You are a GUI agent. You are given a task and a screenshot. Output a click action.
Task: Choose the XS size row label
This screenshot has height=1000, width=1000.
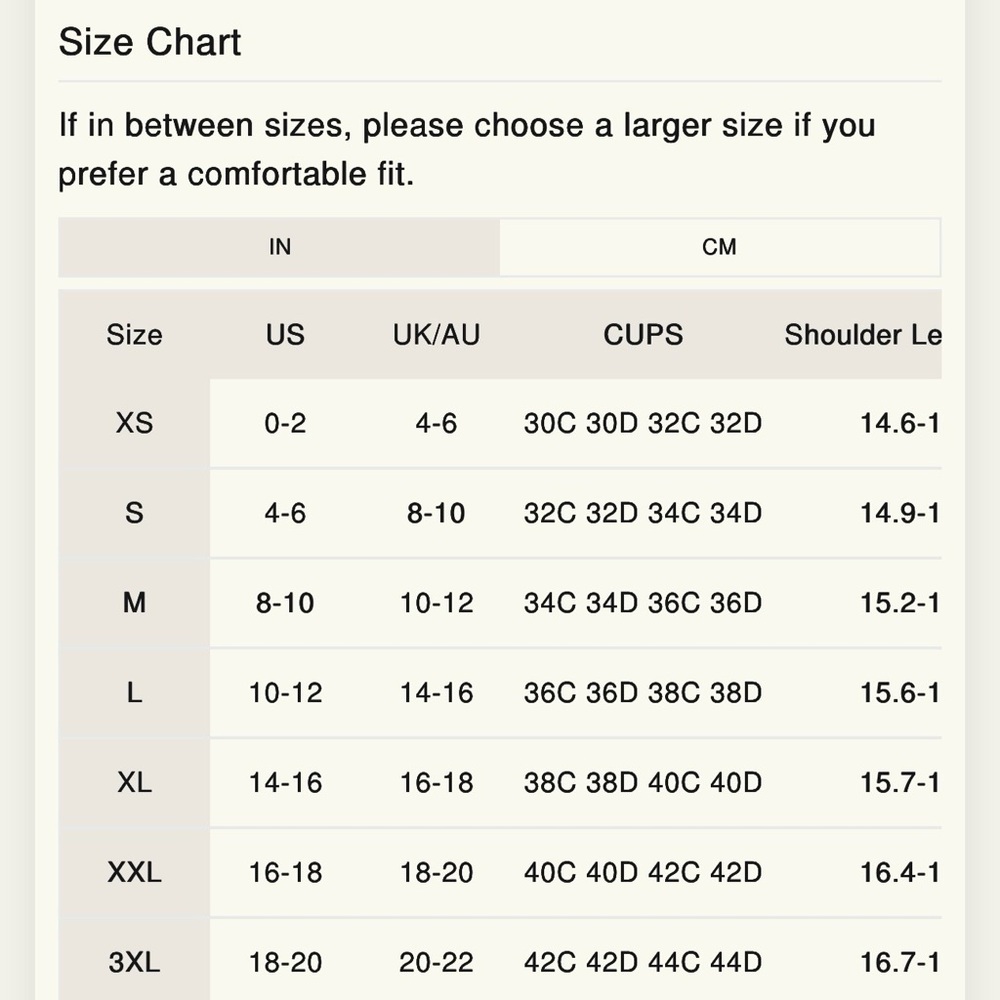134,423
